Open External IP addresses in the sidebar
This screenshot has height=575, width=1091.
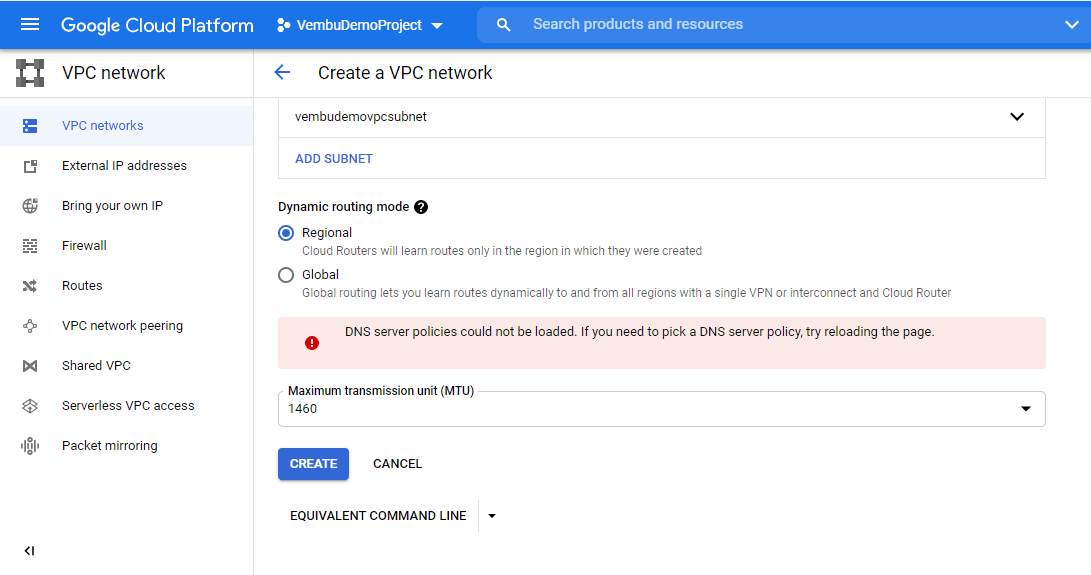point(125,166)
